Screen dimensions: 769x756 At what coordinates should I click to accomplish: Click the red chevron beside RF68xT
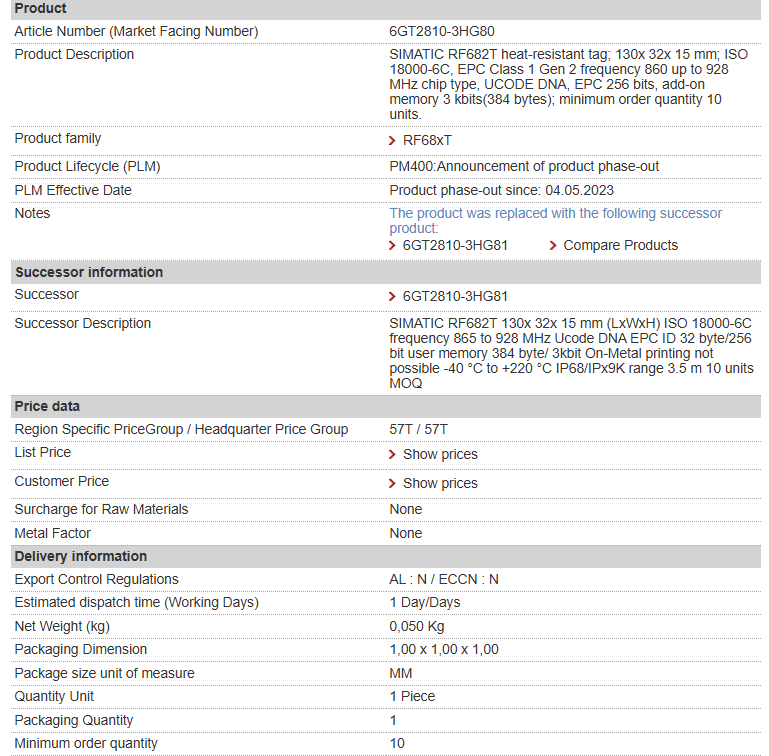click(392, 141)
